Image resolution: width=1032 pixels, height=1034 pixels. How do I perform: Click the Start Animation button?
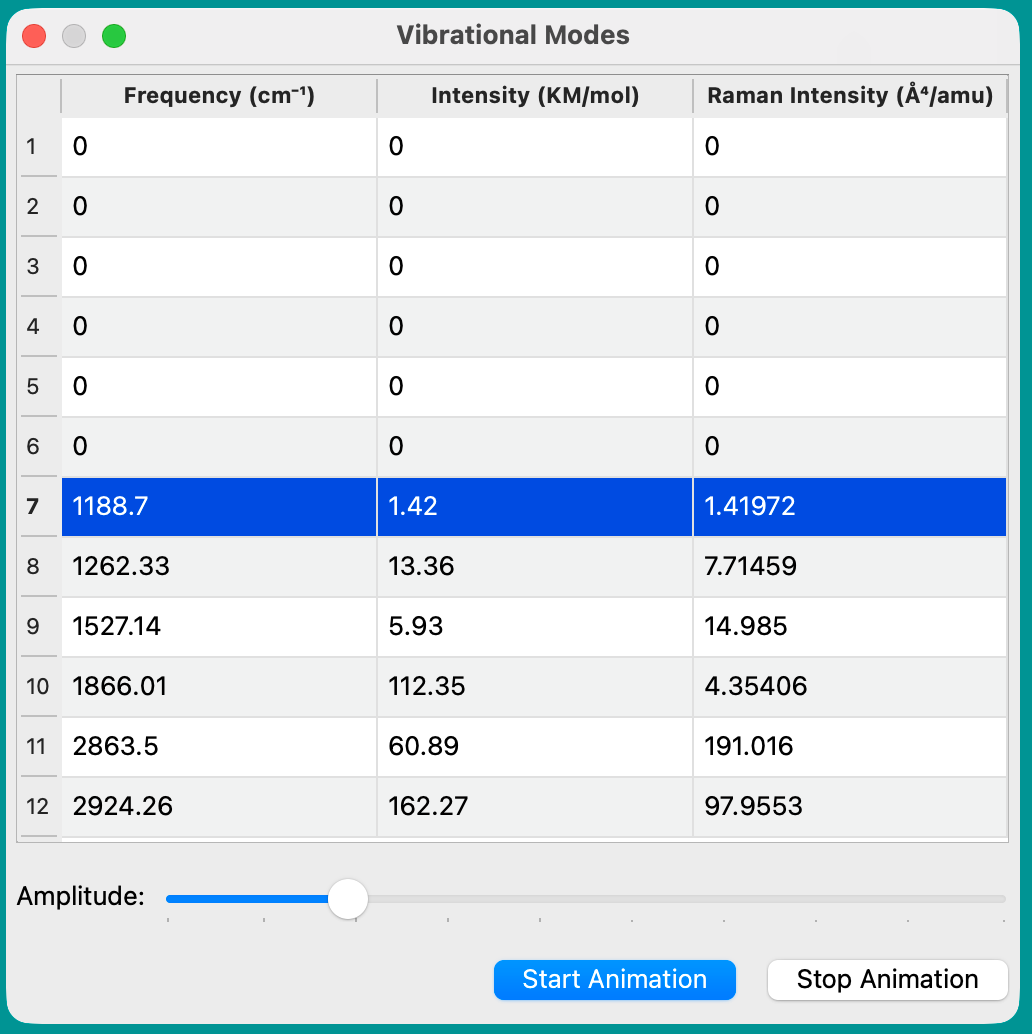[614, 979]
